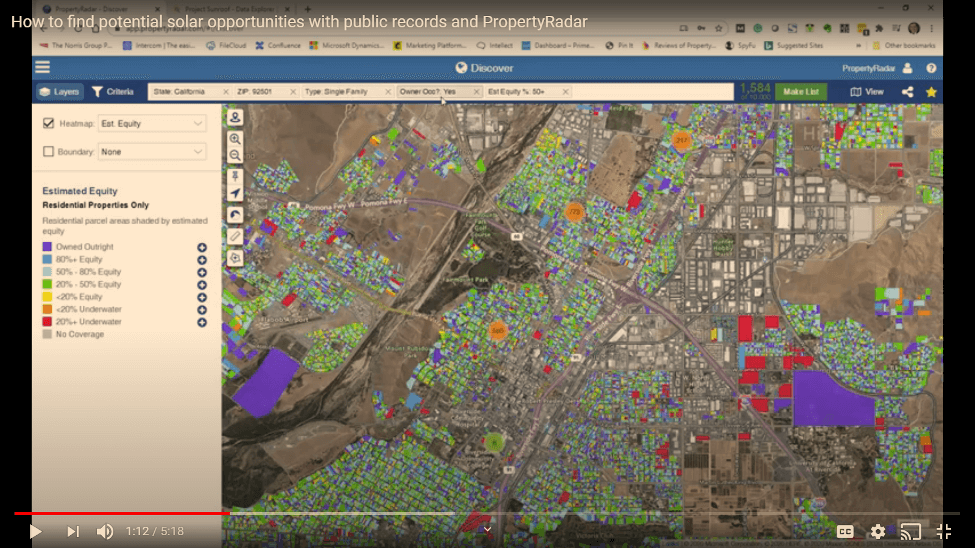Skip to the next video
This screenshot has width=977, height=550.
click(x=73, y=531)
